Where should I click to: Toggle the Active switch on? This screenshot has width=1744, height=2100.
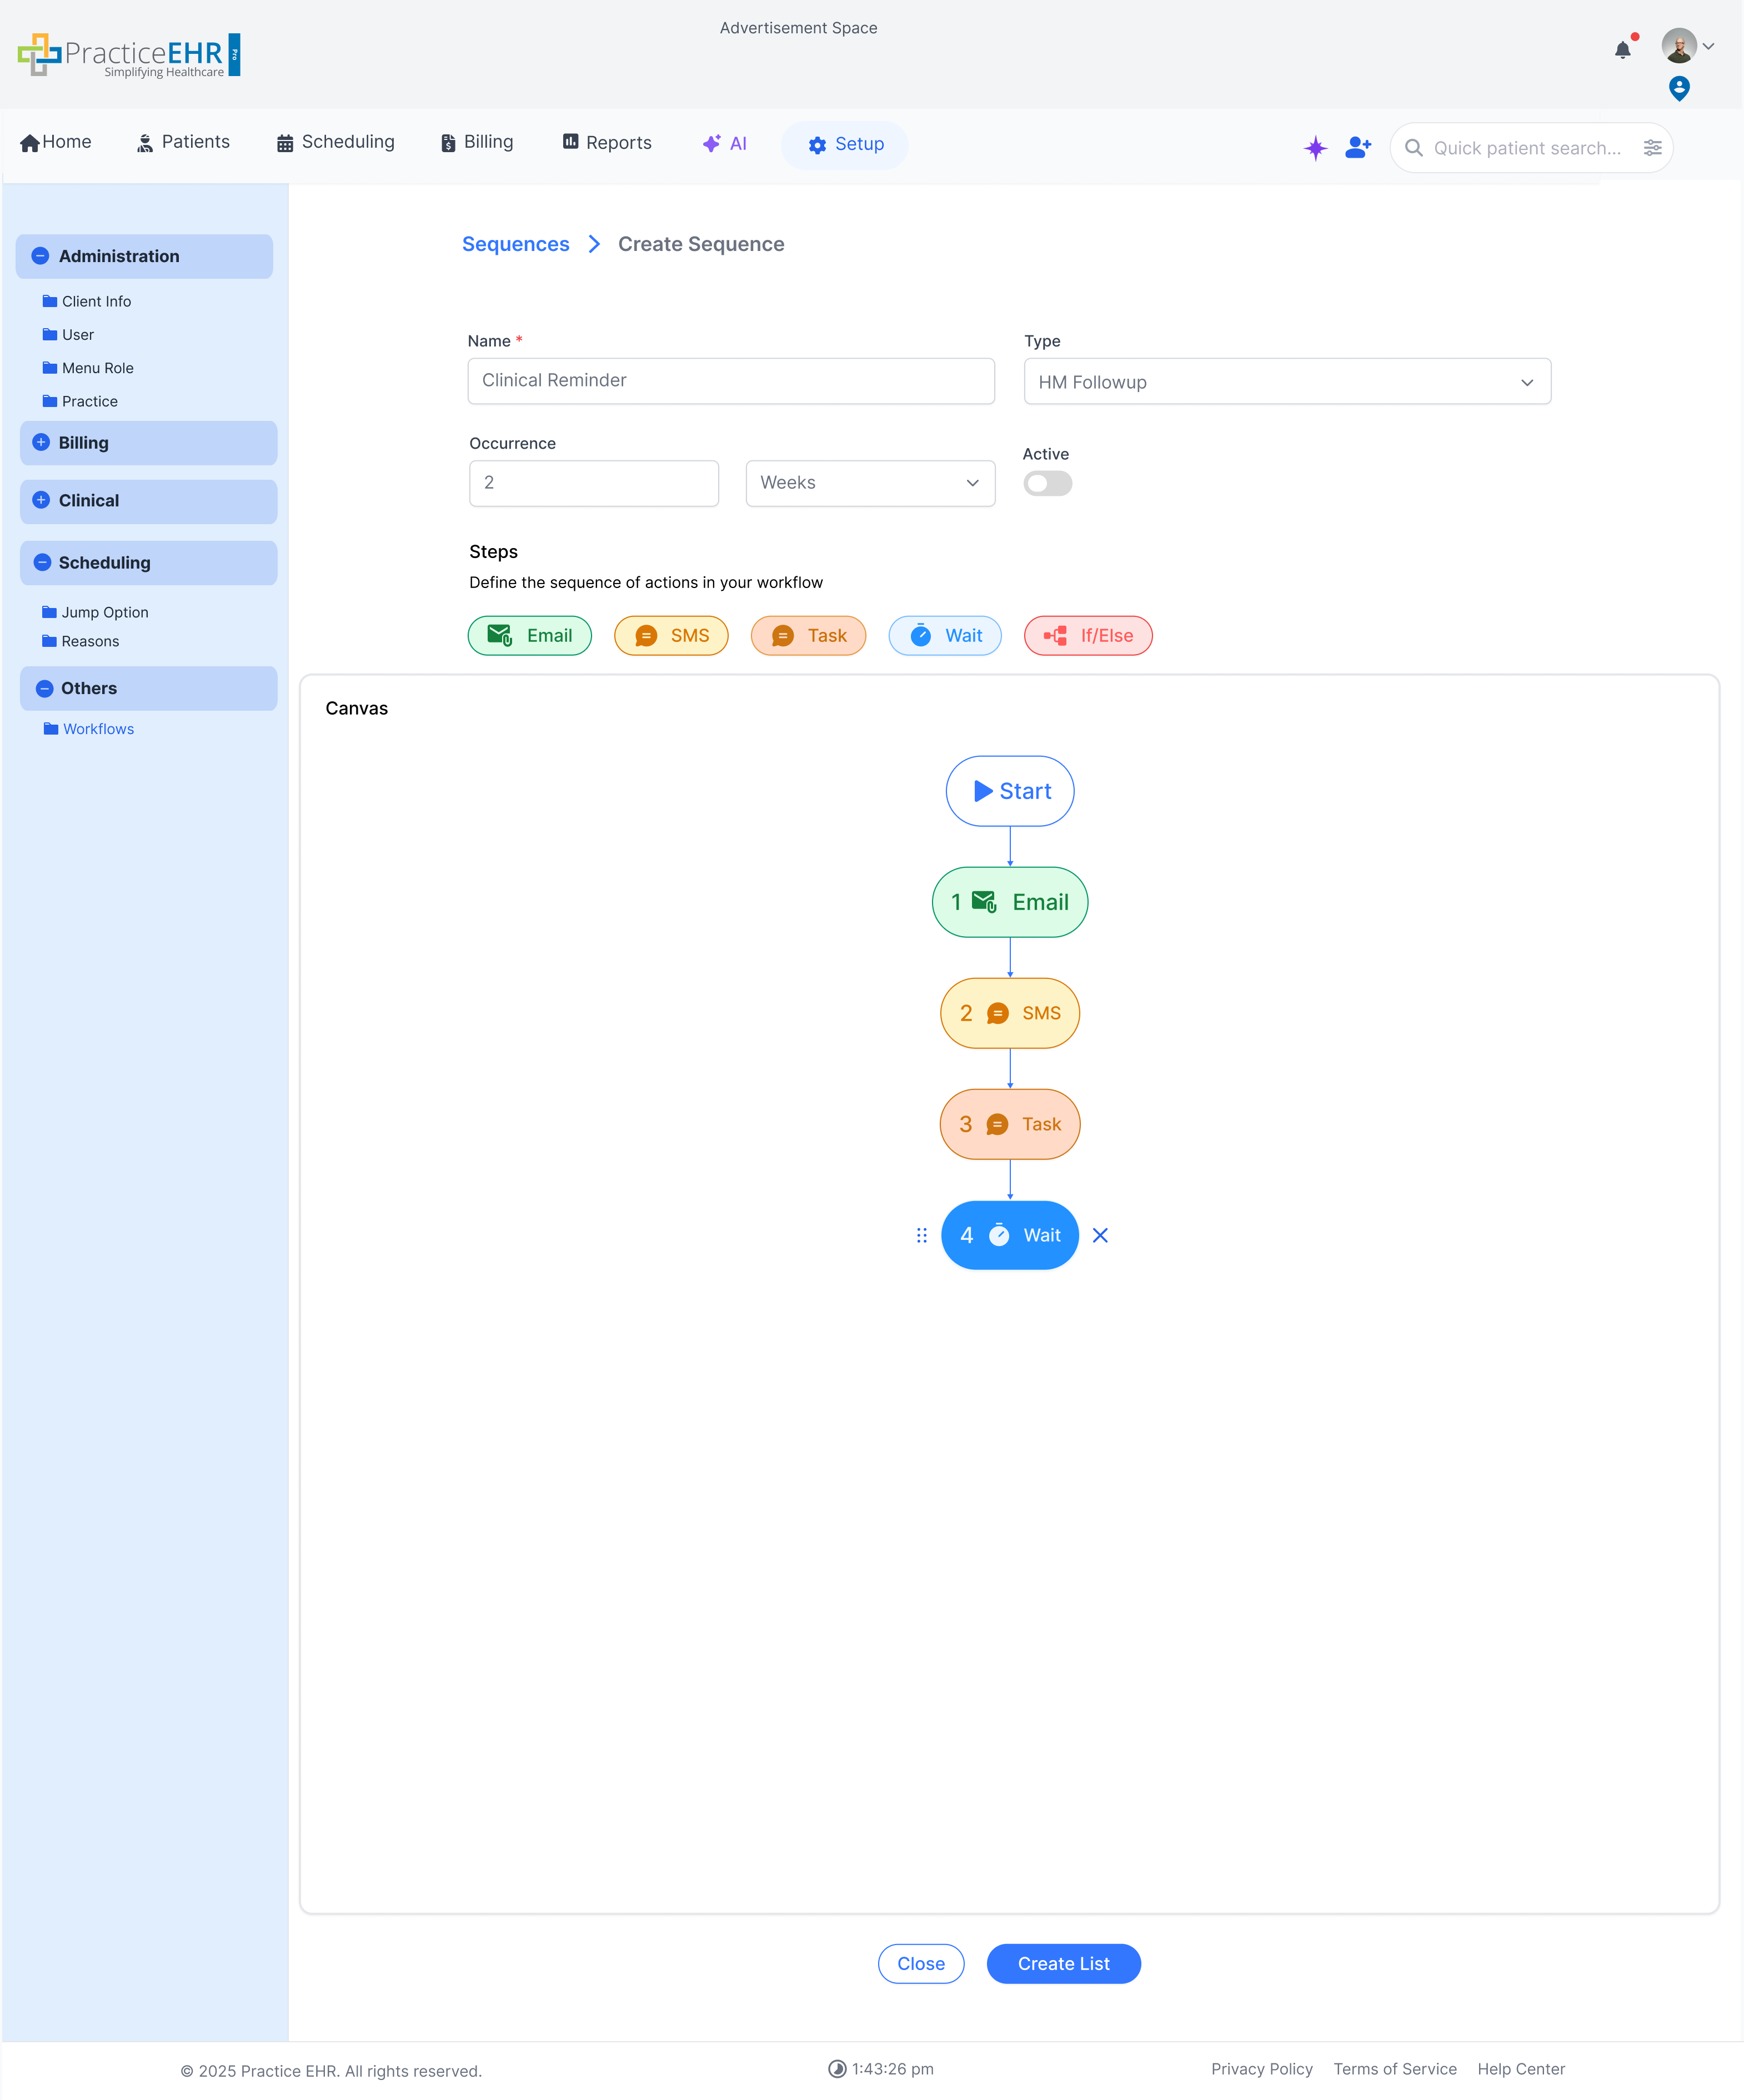coord(1047,484)
